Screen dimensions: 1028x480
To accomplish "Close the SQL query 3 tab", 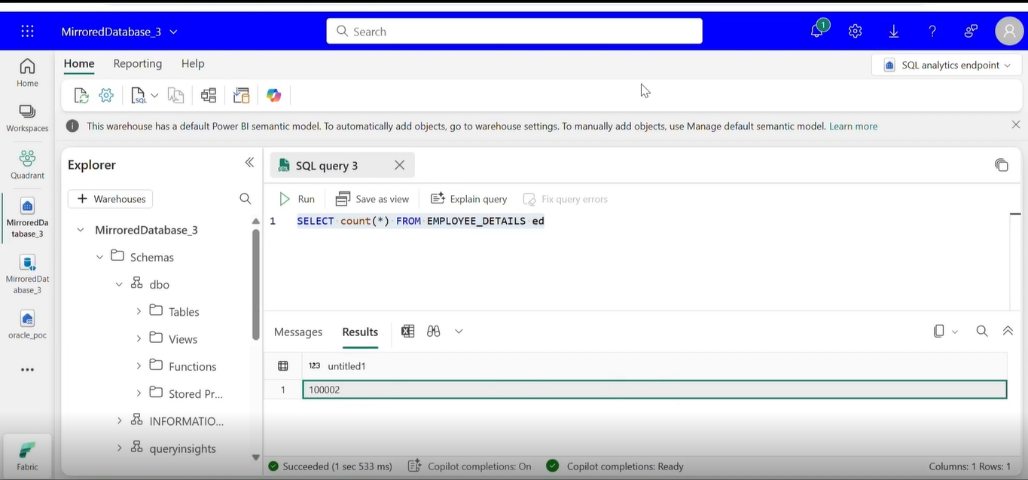I will click(399, 165).
